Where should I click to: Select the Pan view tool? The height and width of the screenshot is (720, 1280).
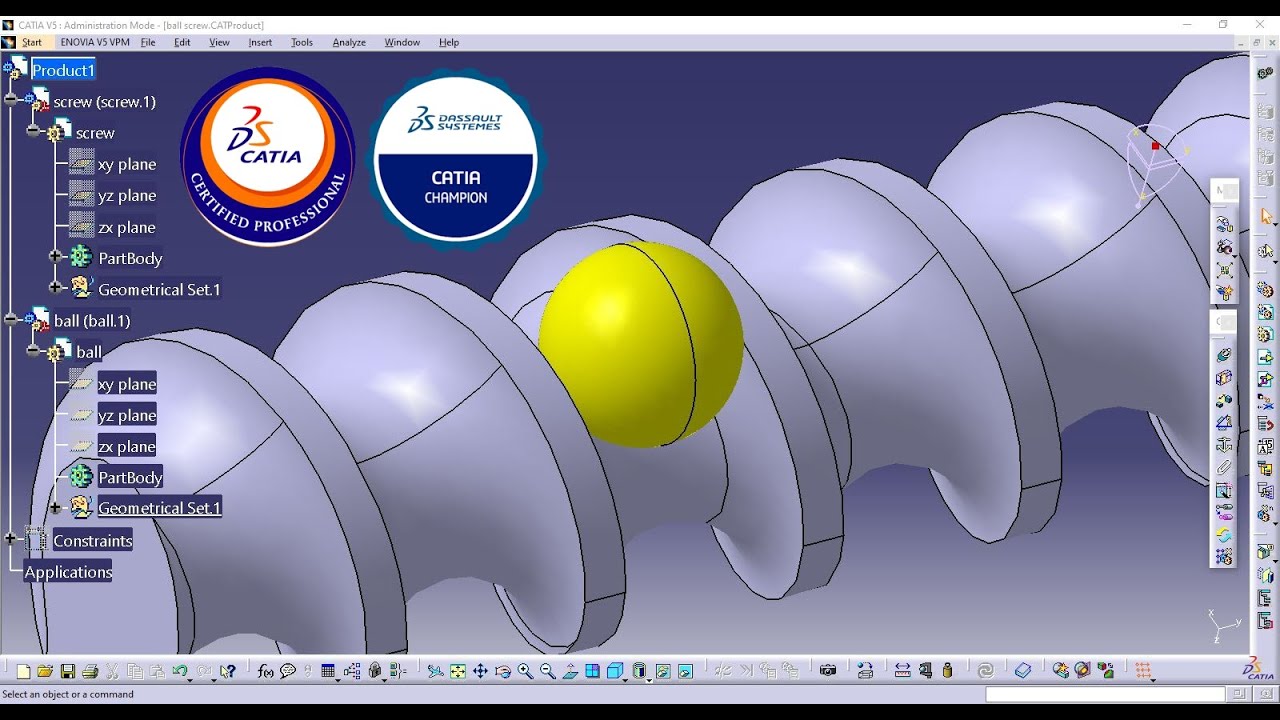480,671
